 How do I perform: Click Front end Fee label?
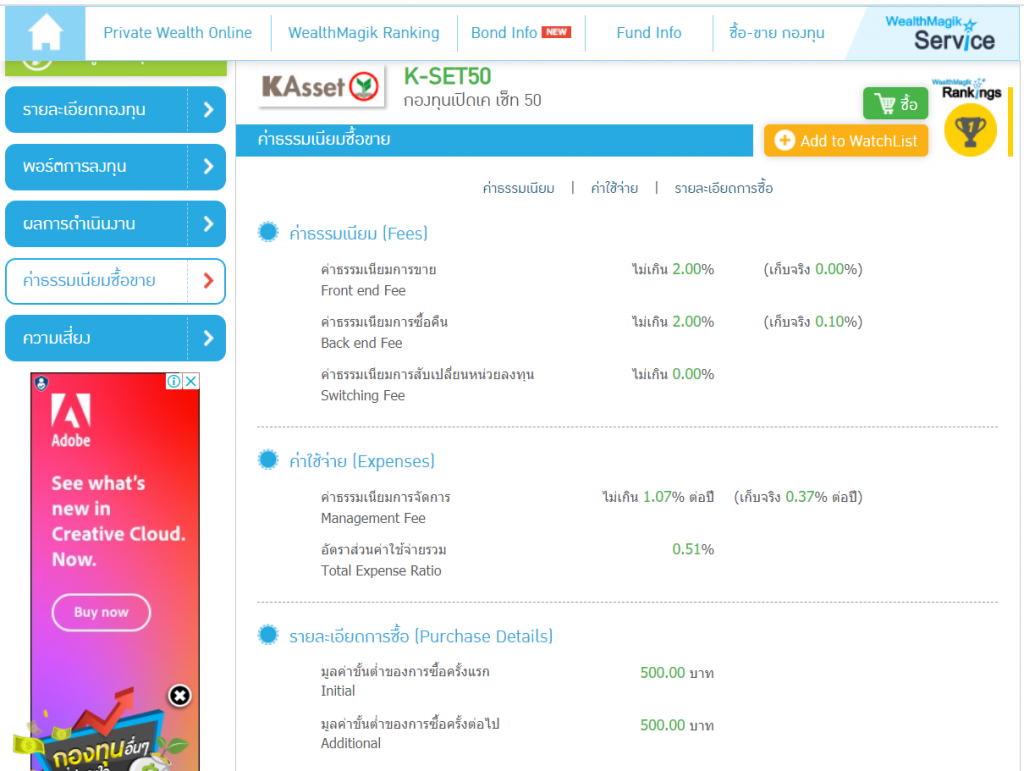click(x=363, y=291)
